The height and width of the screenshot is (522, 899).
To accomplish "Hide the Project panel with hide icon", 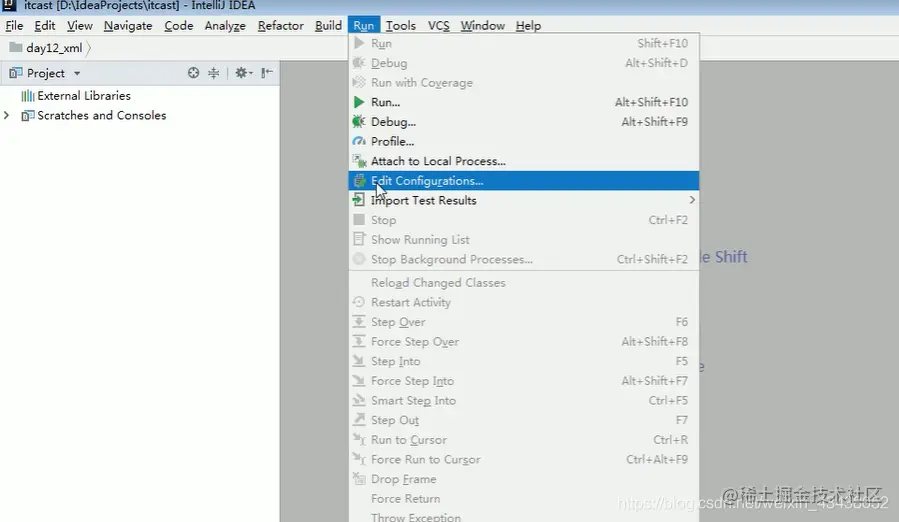I will click(x=267, y=73).
